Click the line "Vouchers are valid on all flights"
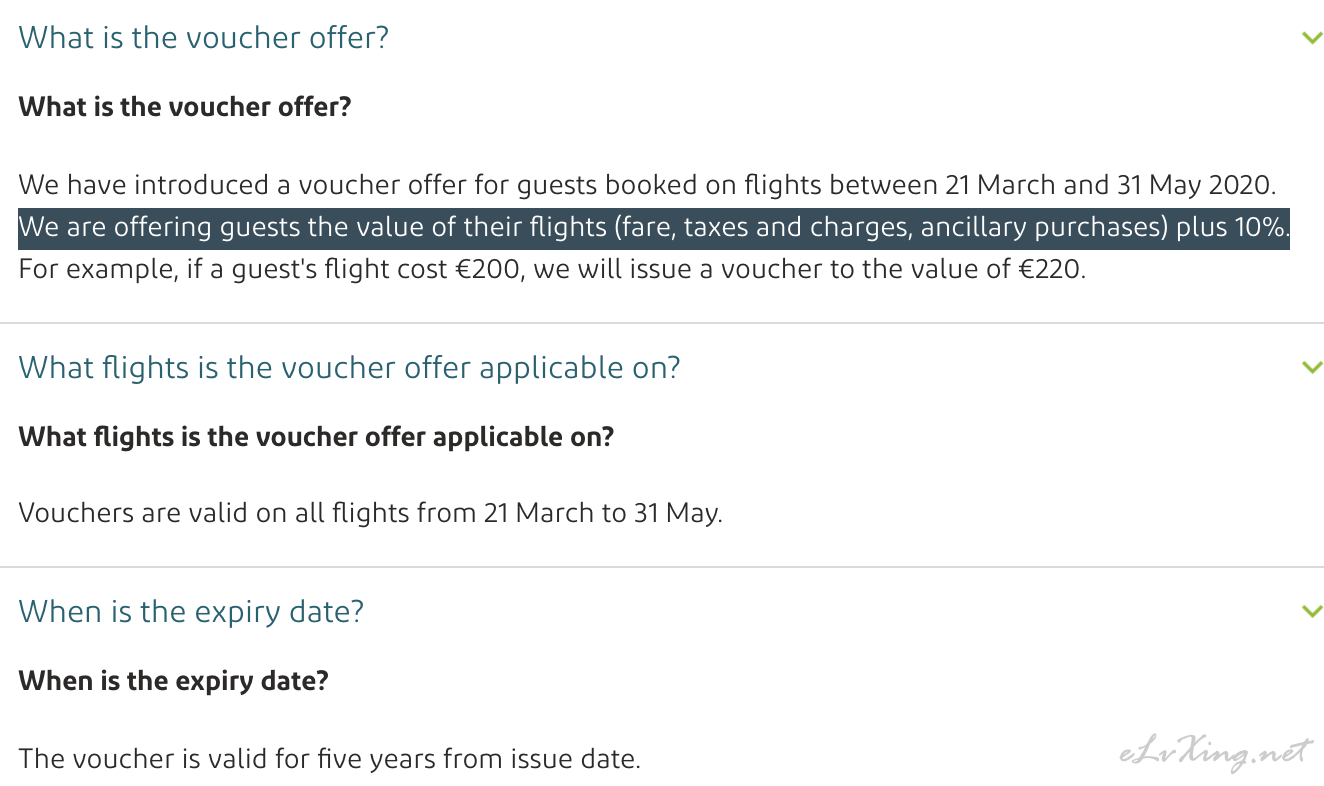The image size is (1324, 786). 370,513
